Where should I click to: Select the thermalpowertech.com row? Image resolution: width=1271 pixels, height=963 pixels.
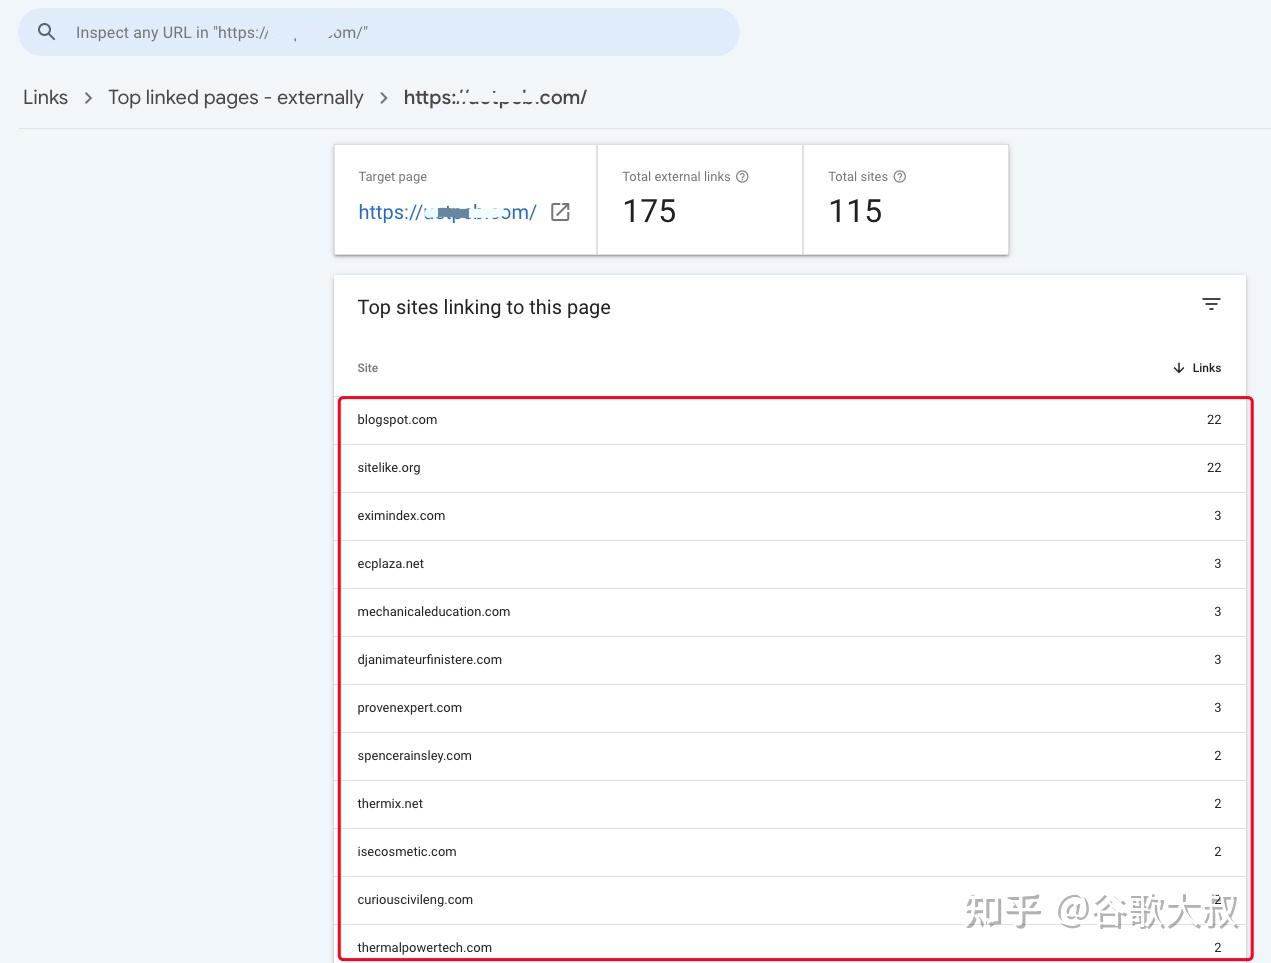tap(790, 945)
